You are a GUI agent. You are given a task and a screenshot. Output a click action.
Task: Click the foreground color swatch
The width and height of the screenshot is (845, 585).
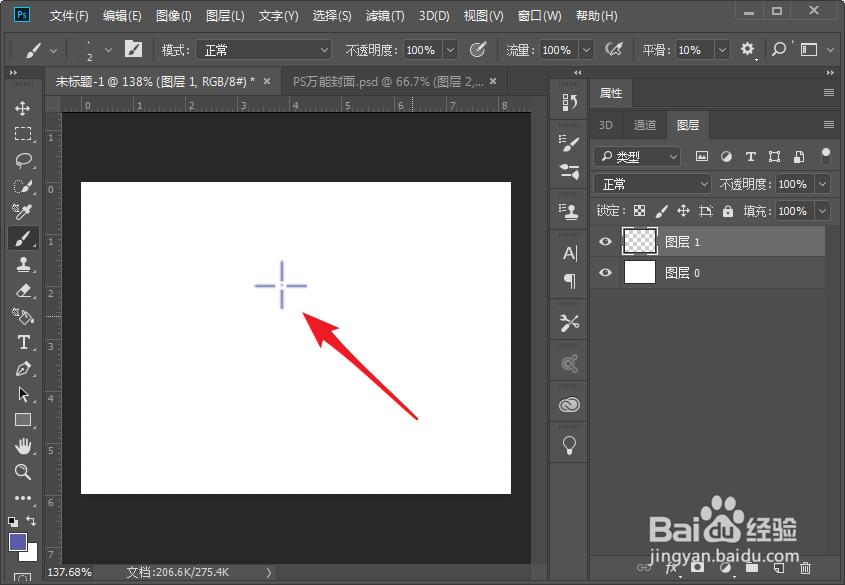point(18,542)
